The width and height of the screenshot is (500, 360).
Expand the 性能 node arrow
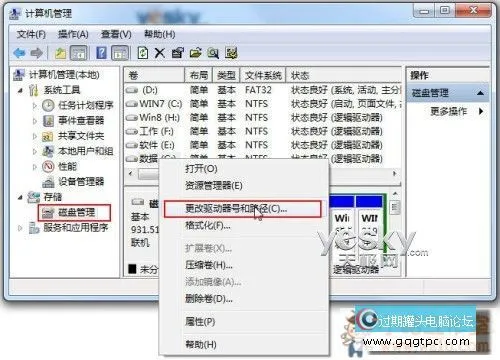(x=35, y=167)
